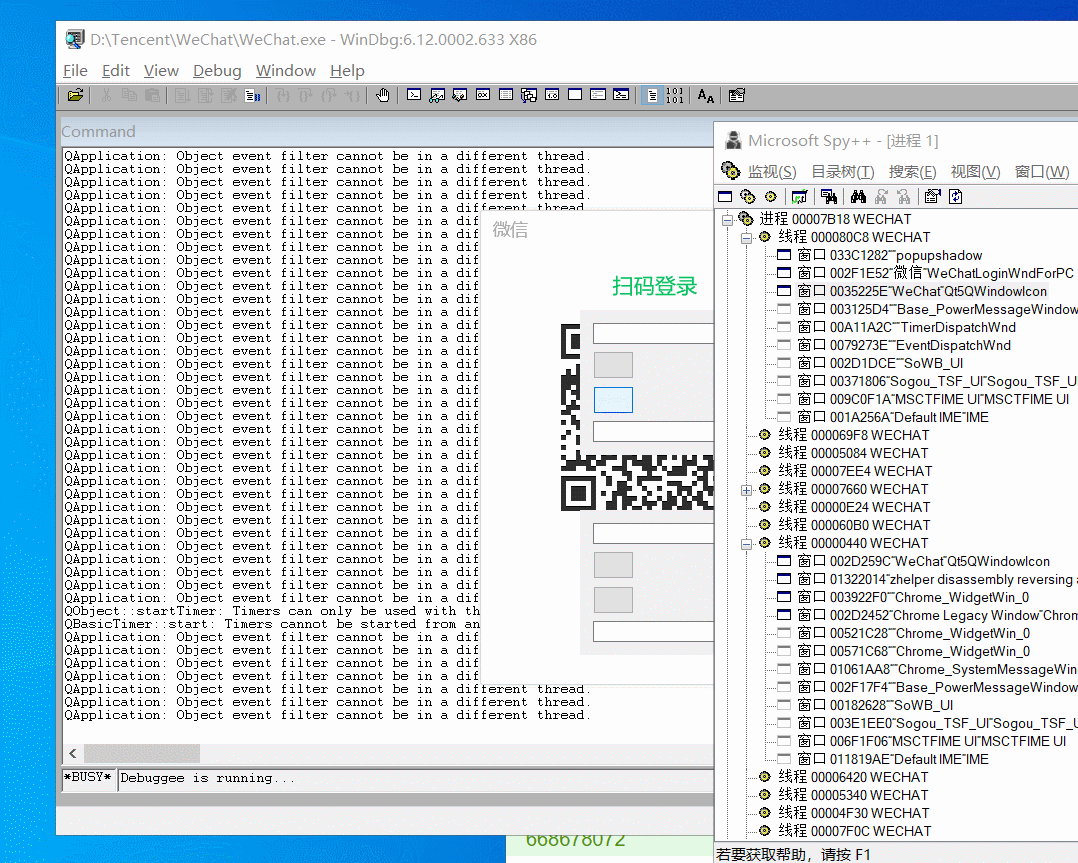The height and width of the screenshot is (863, 1078).
Task: Click the Spy++ binoculars Find icon
Action: (x=858, y=197)
